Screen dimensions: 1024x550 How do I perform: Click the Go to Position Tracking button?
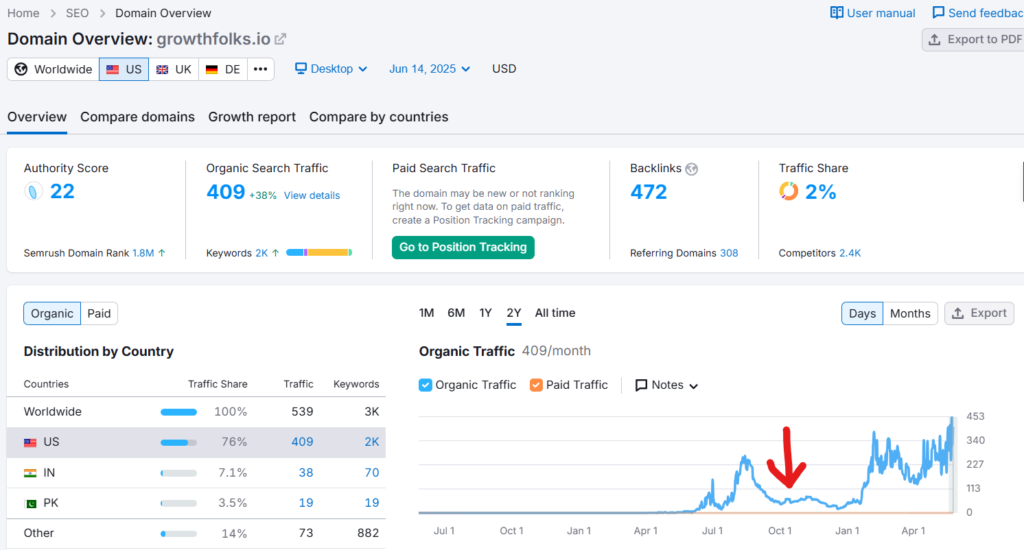coord(463,247)
